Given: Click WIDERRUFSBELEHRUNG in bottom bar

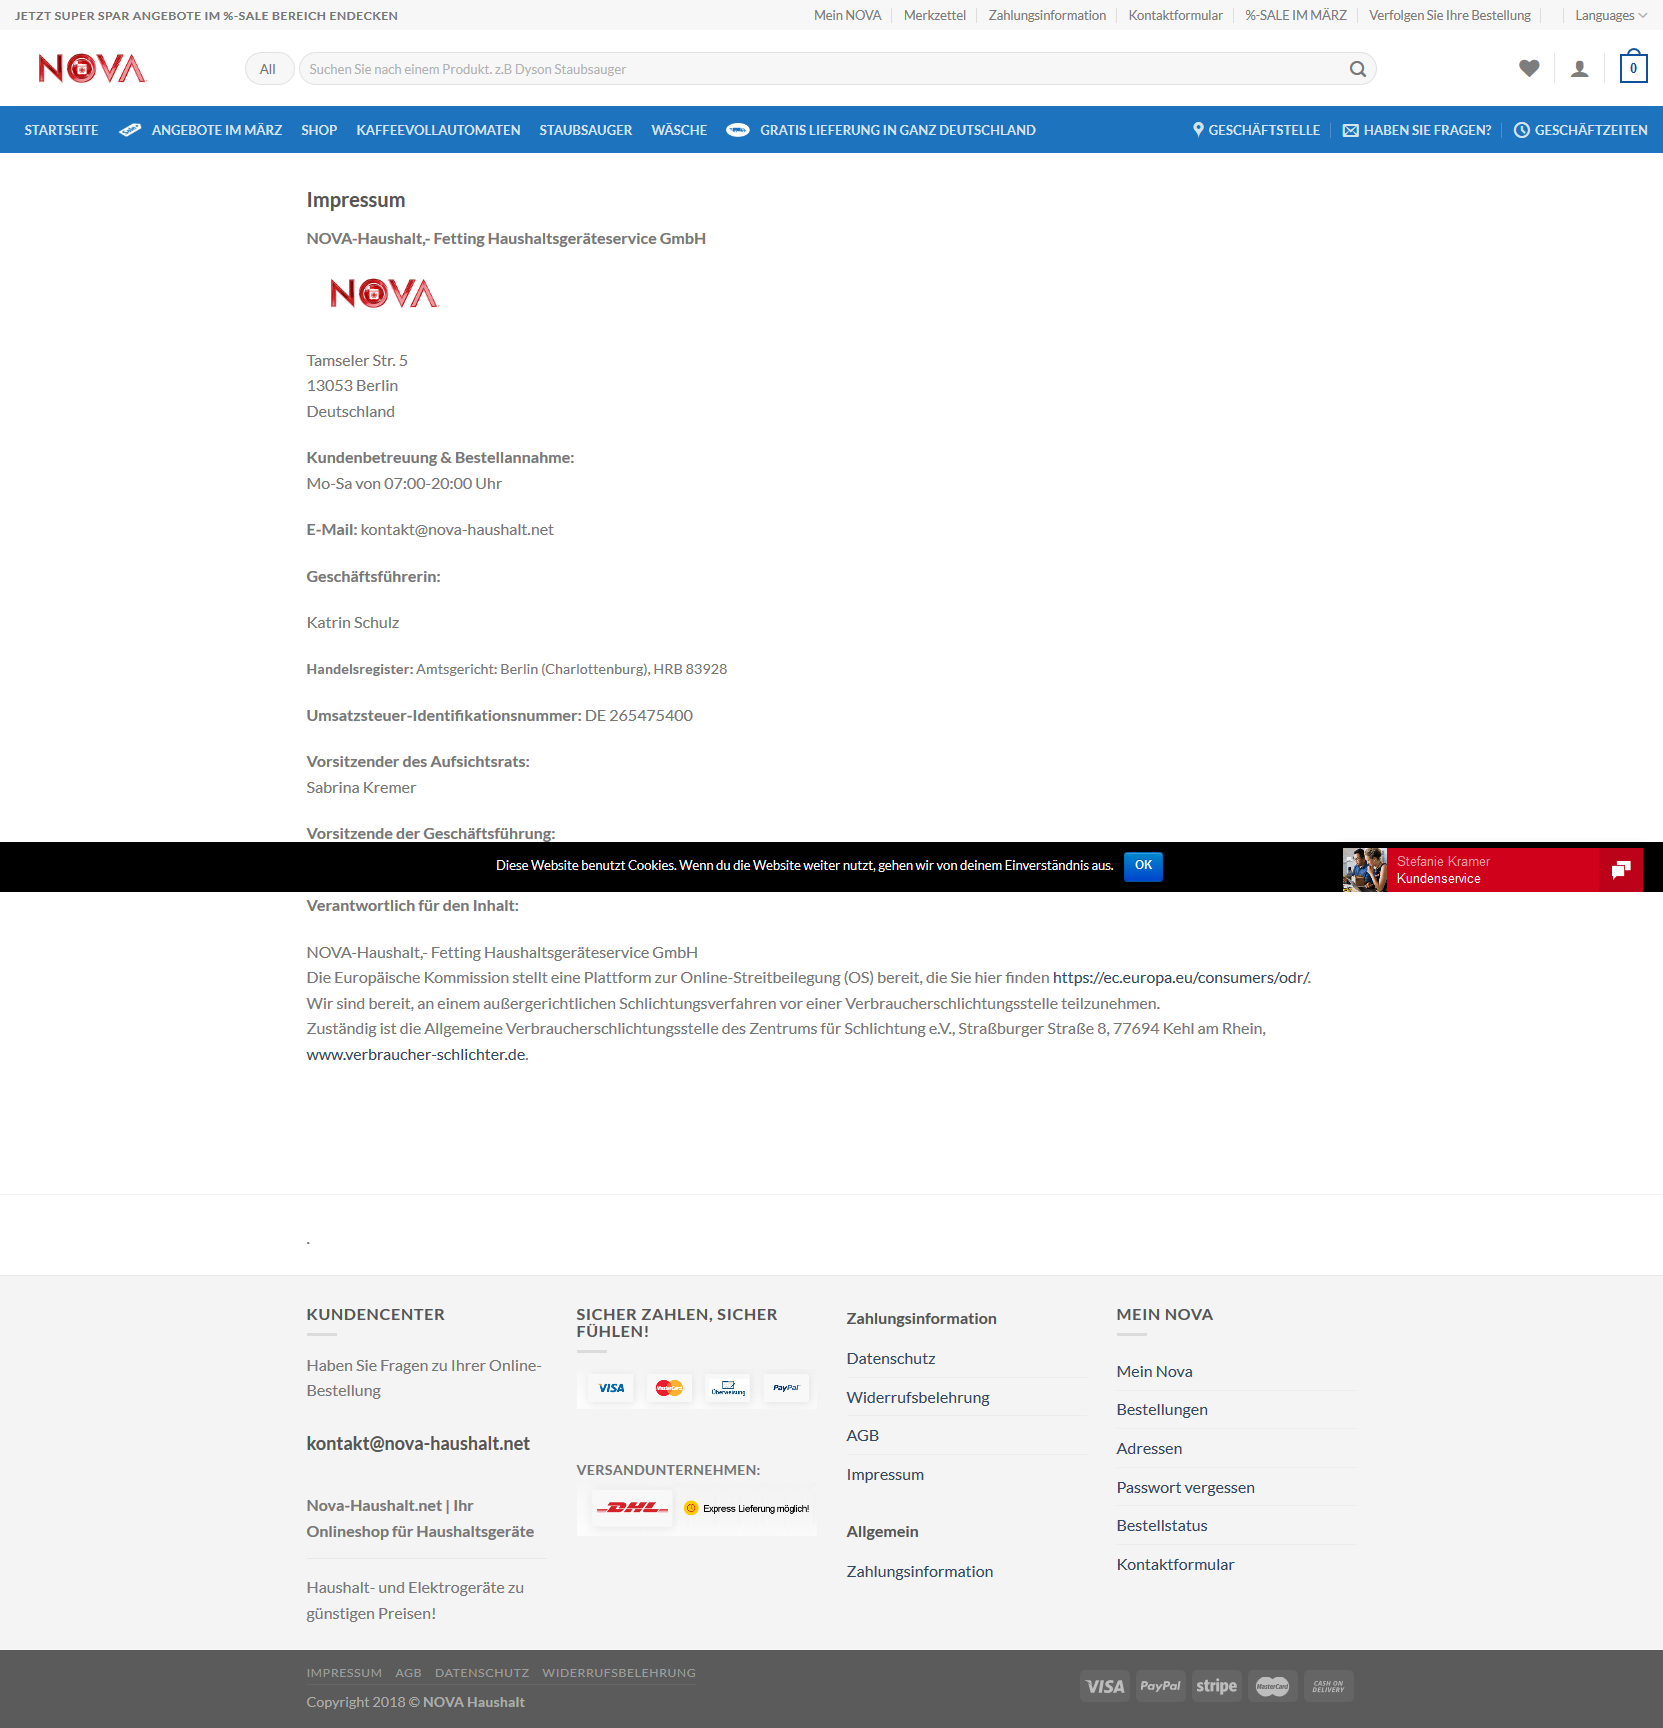Looking at the screenshot, I should click(619, 1673).
